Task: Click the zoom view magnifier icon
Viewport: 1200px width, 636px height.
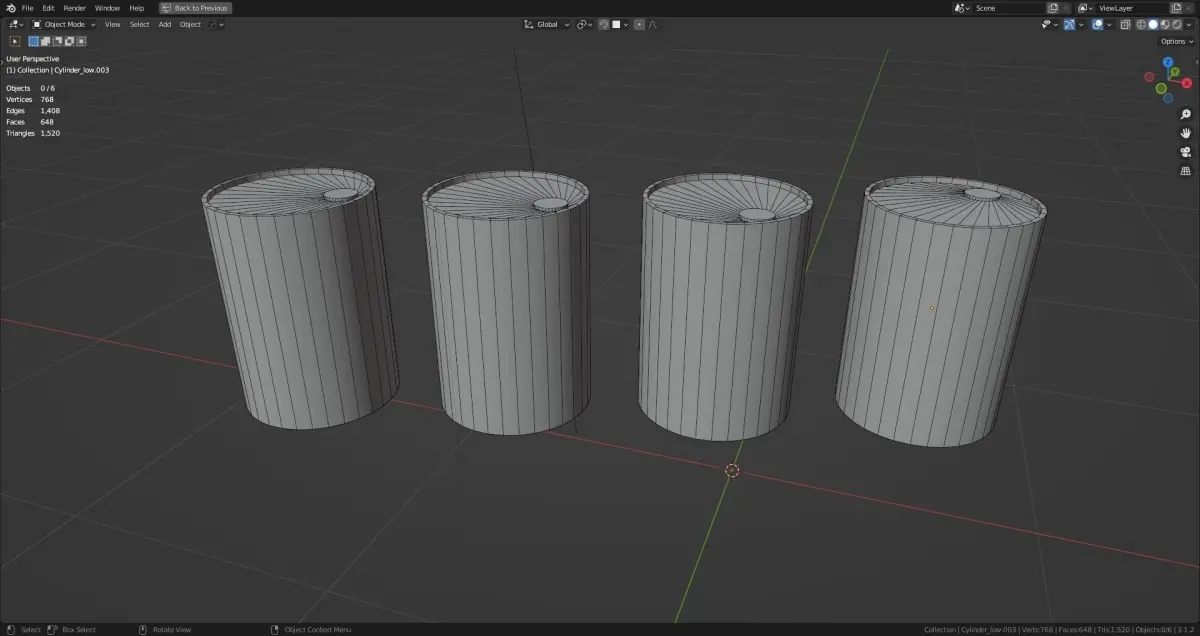Action: point(1186,114)
